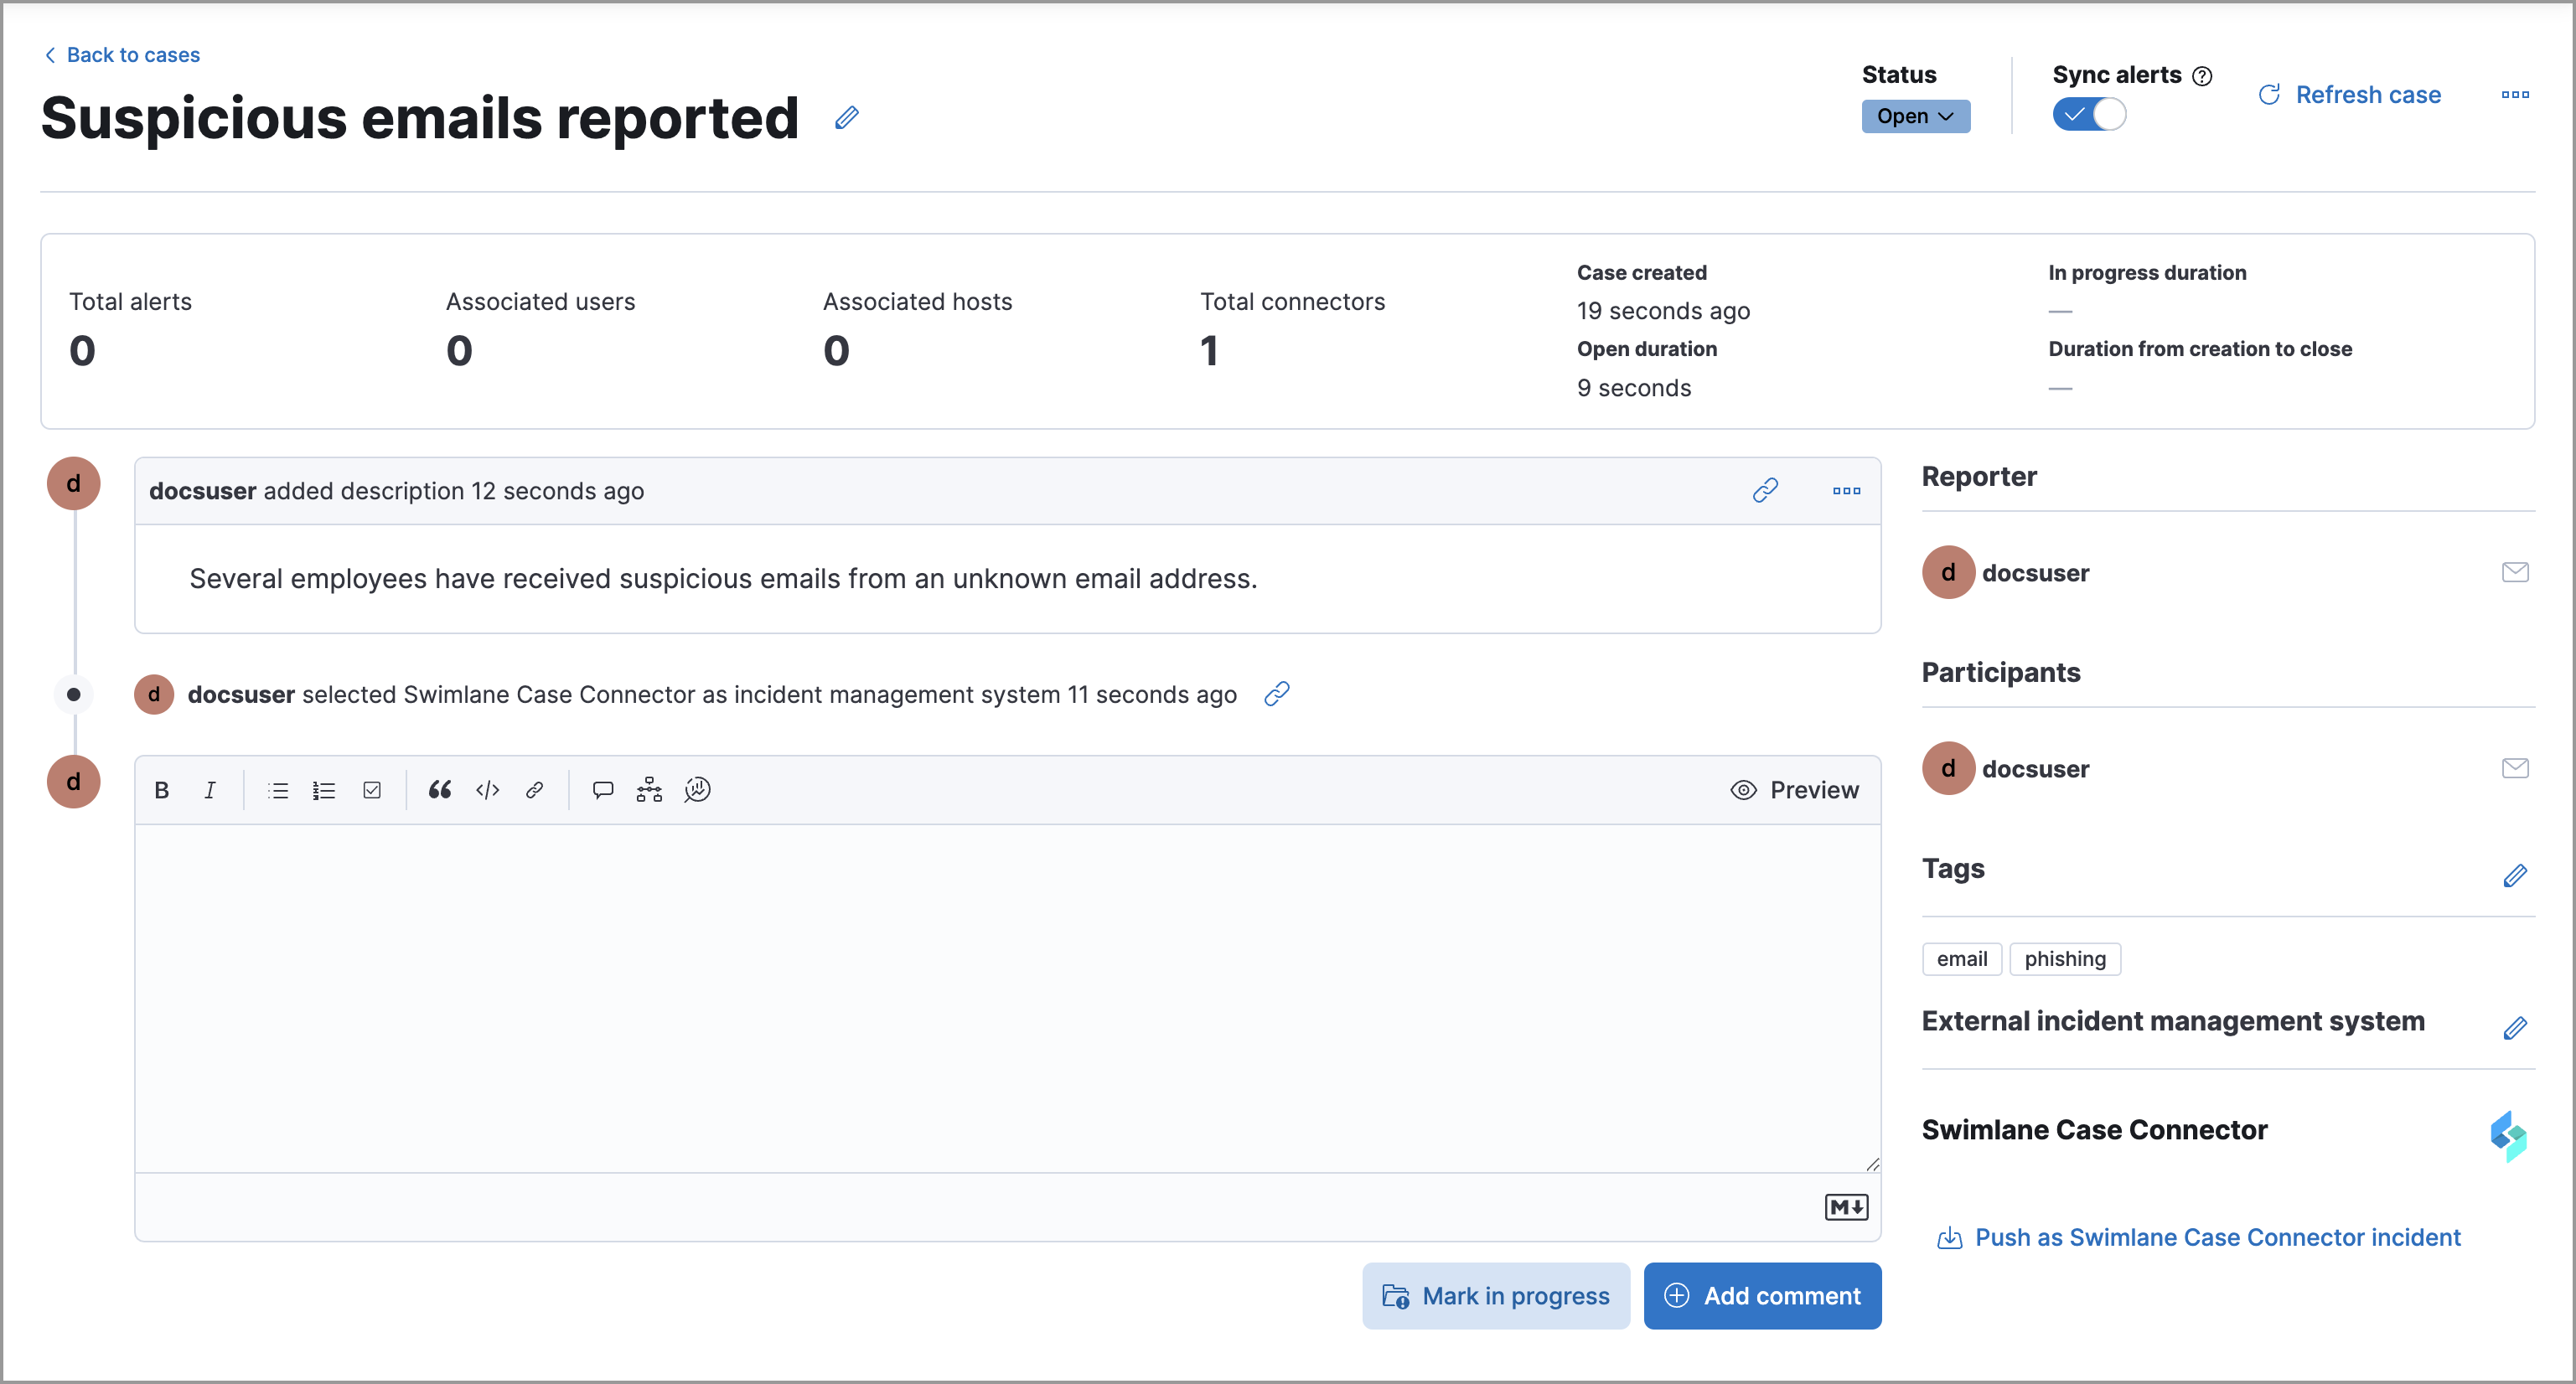
Task: Click the Italic formatting icon
Action: click(209, 790)
